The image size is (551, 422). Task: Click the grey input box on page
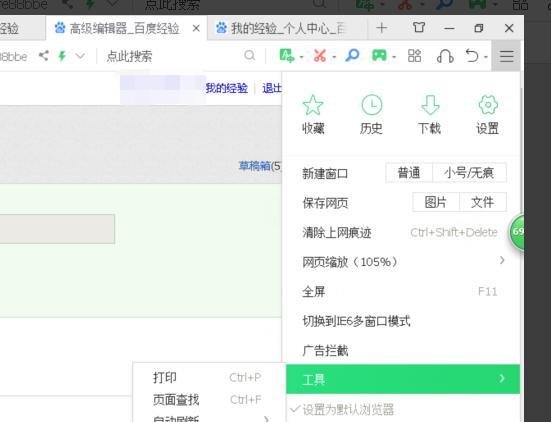(x=57, y=229)
